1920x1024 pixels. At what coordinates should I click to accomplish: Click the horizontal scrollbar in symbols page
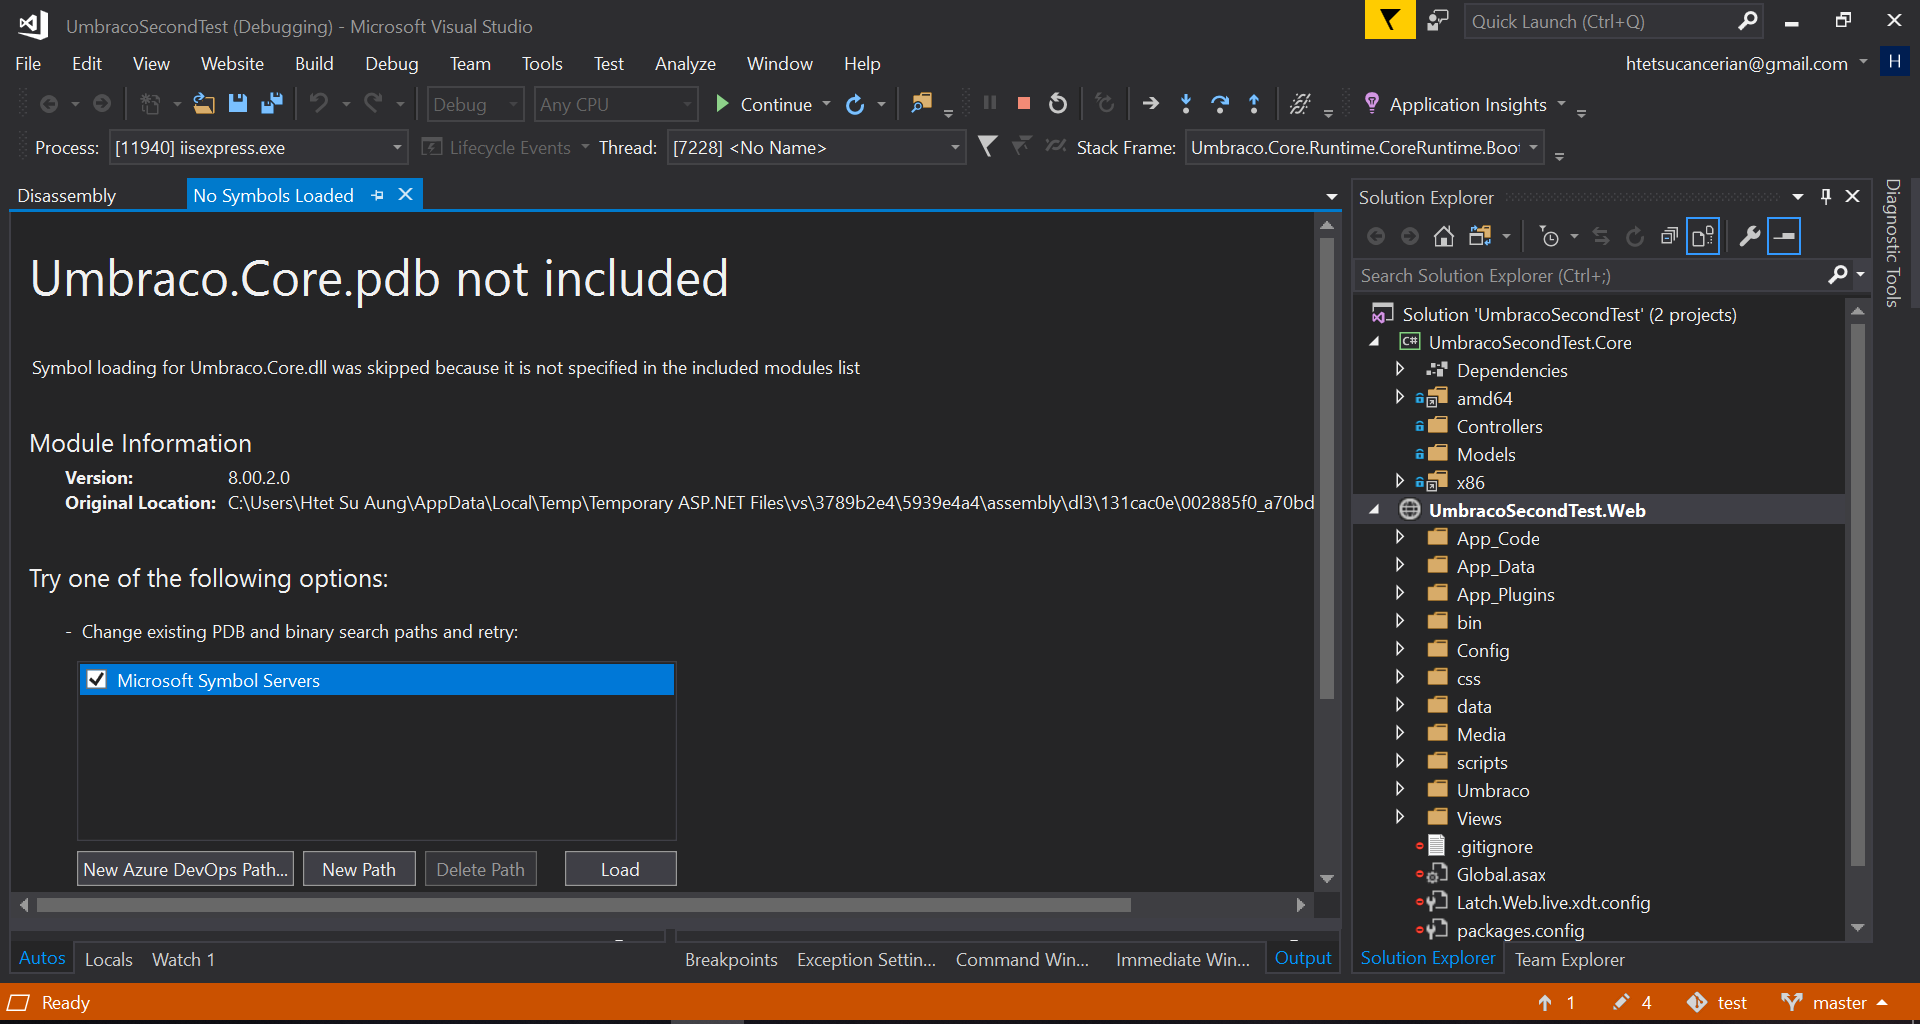(583, 904)
